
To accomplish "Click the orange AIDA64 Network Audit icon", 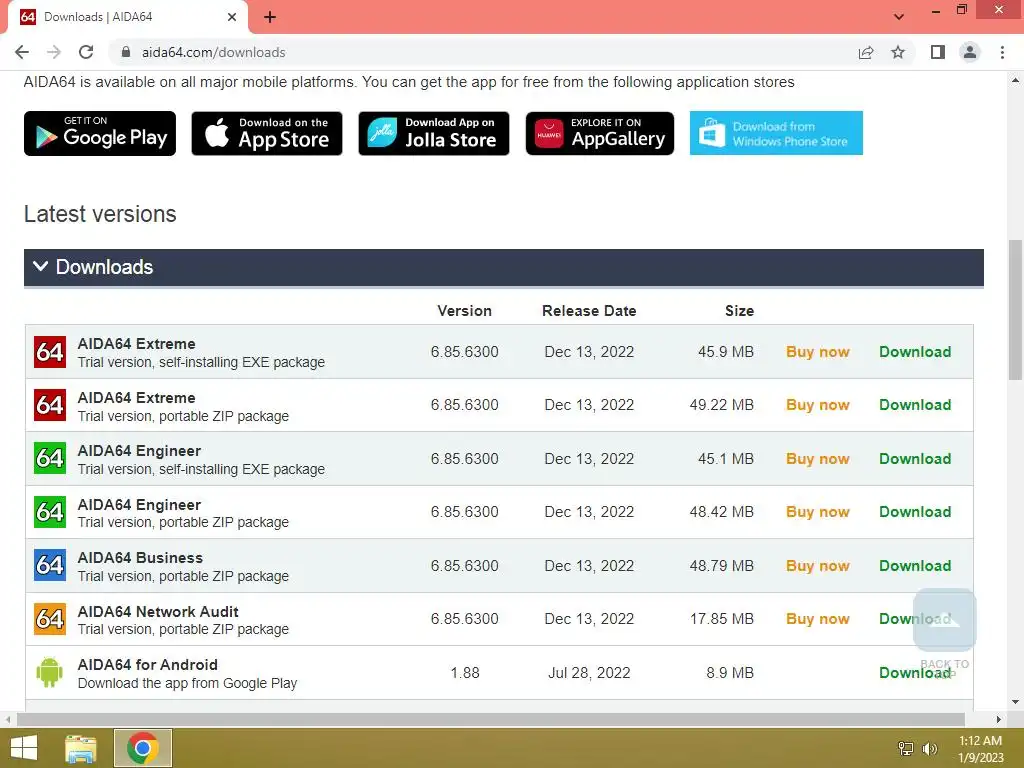I will [x=50, y=619].
